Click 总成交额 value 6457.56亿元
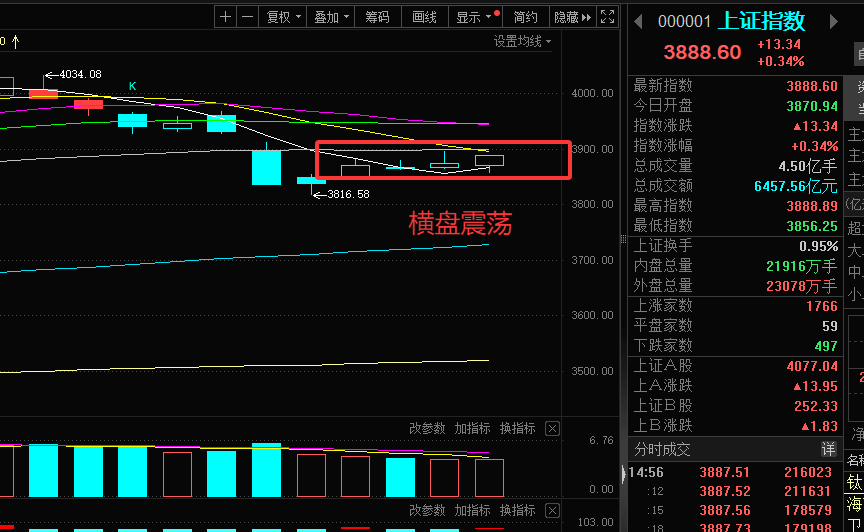 click(796, 186)
